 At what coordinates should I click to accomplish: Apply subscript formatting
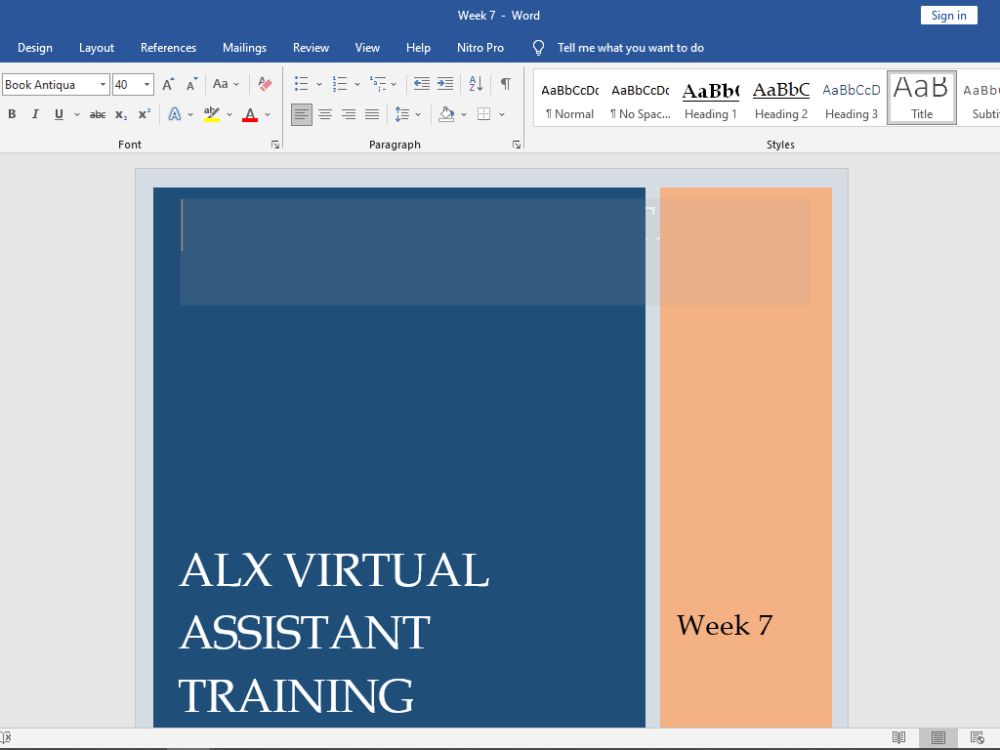click(x=121, y=114)
